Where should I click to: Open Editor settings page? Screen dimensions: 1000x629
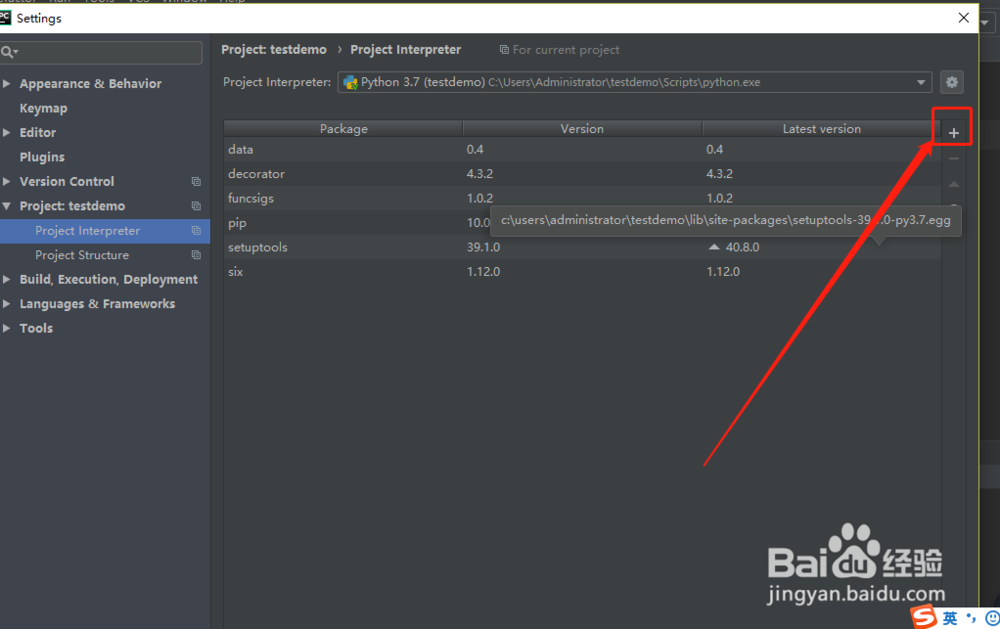click(38, 133)
